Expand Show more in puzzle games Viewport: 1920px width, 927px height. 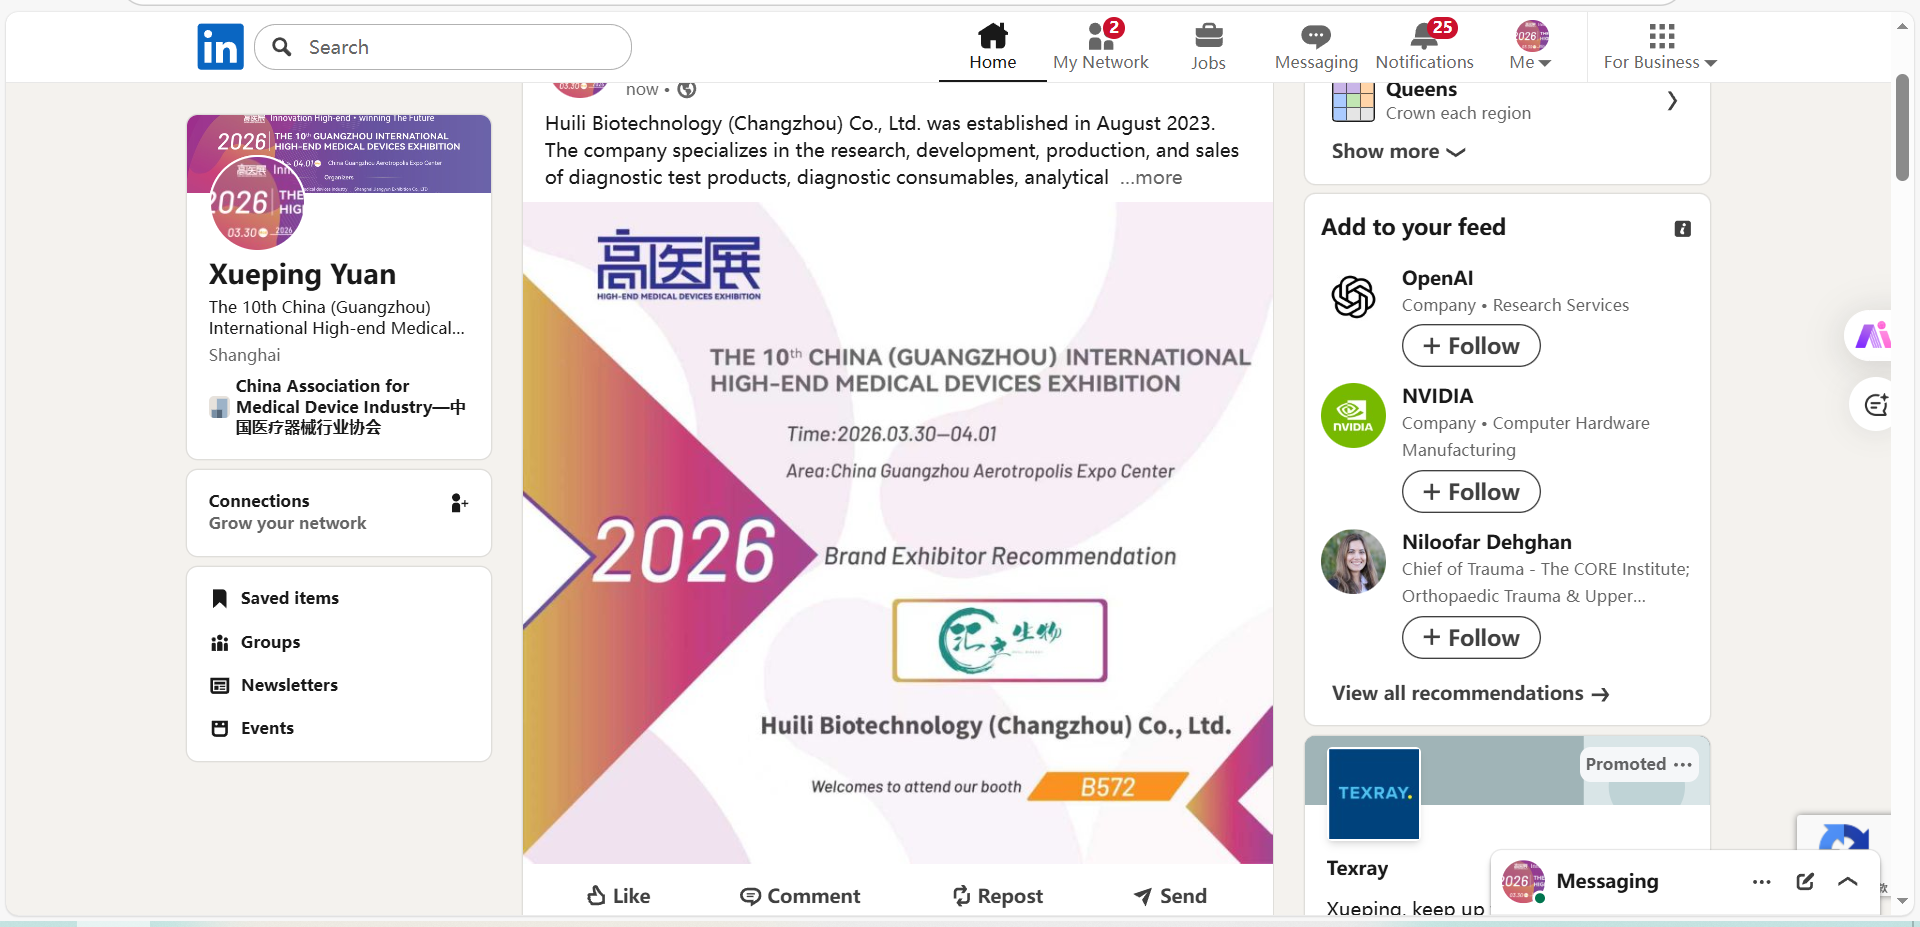tap(1398, 152)
